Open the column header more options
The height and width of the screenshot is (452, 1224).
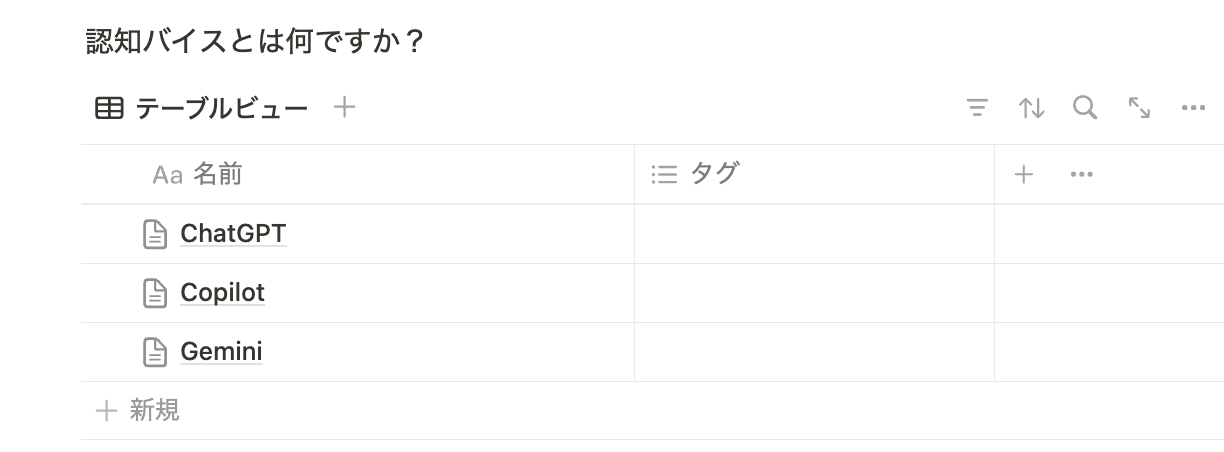[1081, 175]
